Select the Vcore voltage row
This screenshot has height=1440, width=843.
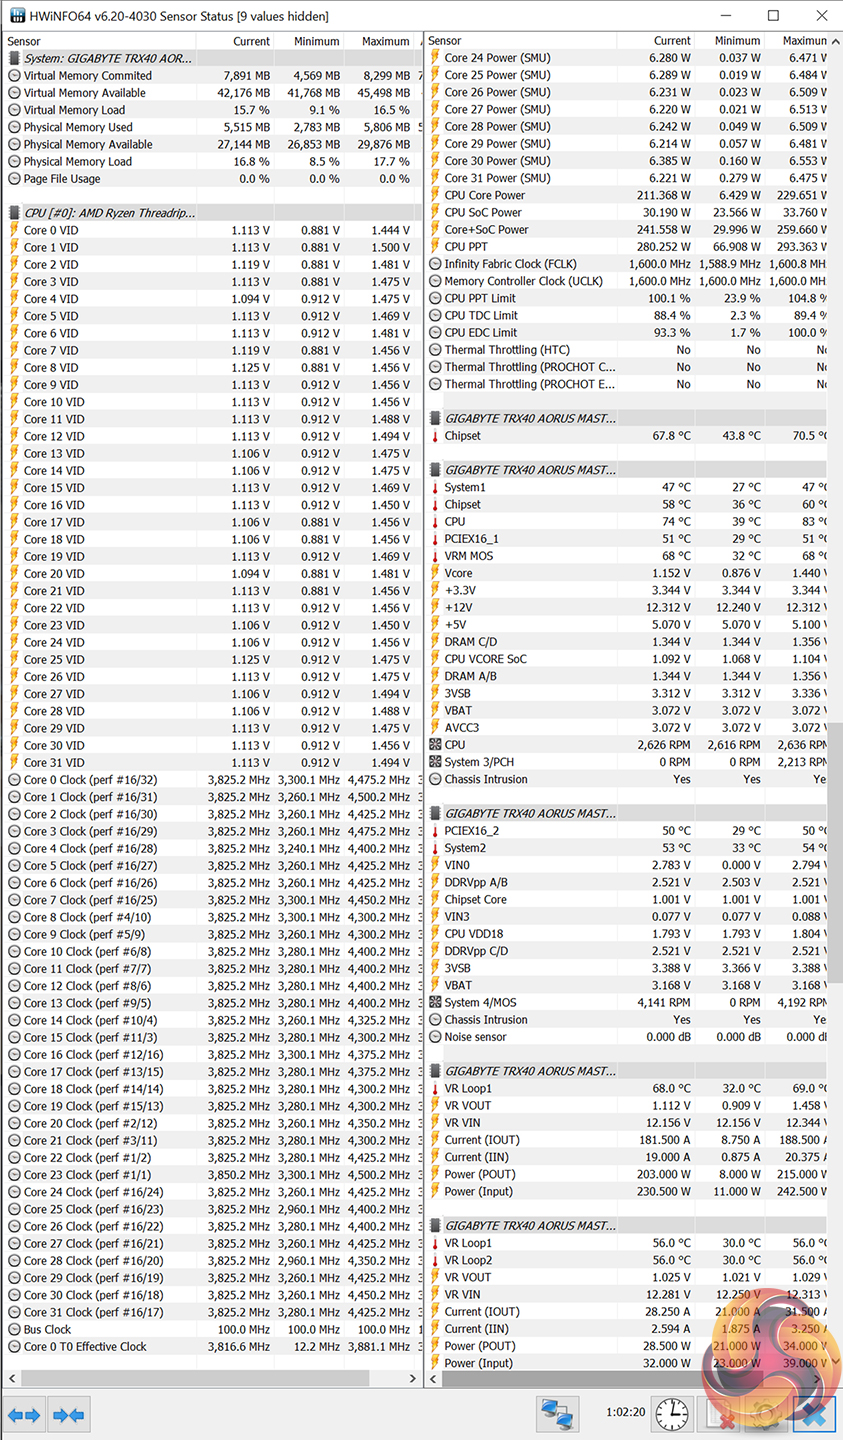click(628, 573)
